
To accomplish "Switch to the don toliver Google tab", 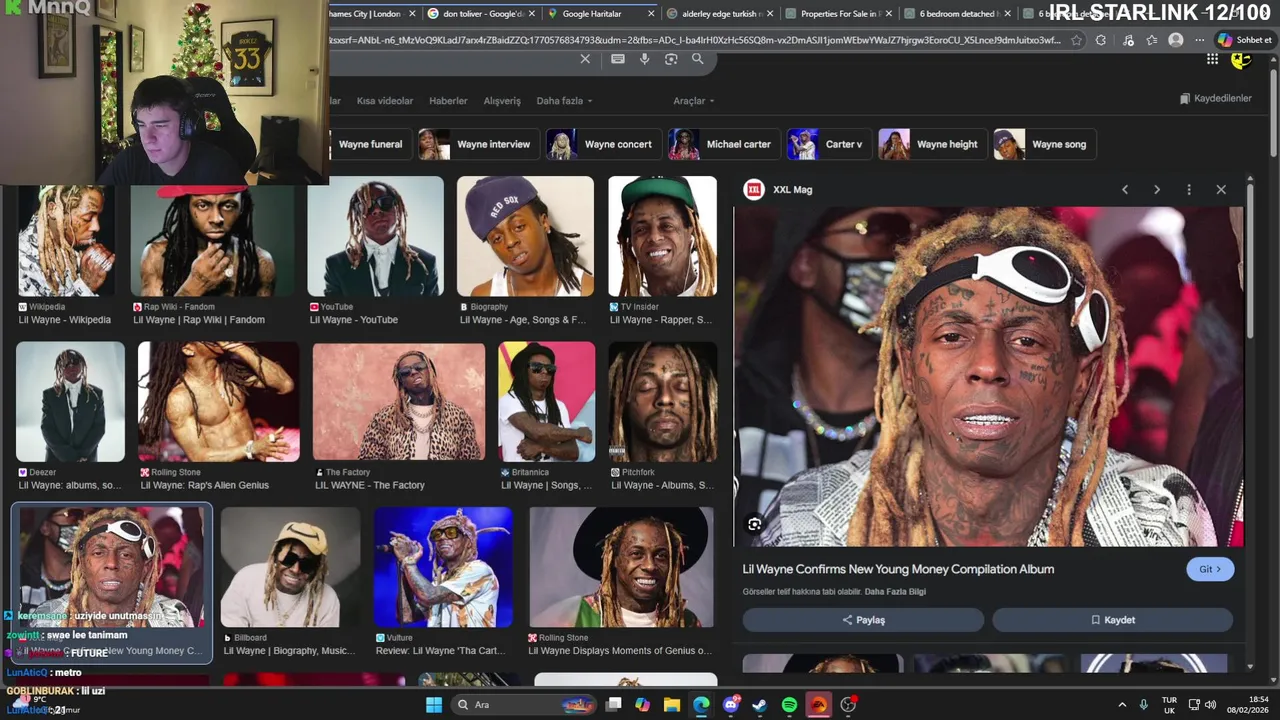I will point(480,14).
